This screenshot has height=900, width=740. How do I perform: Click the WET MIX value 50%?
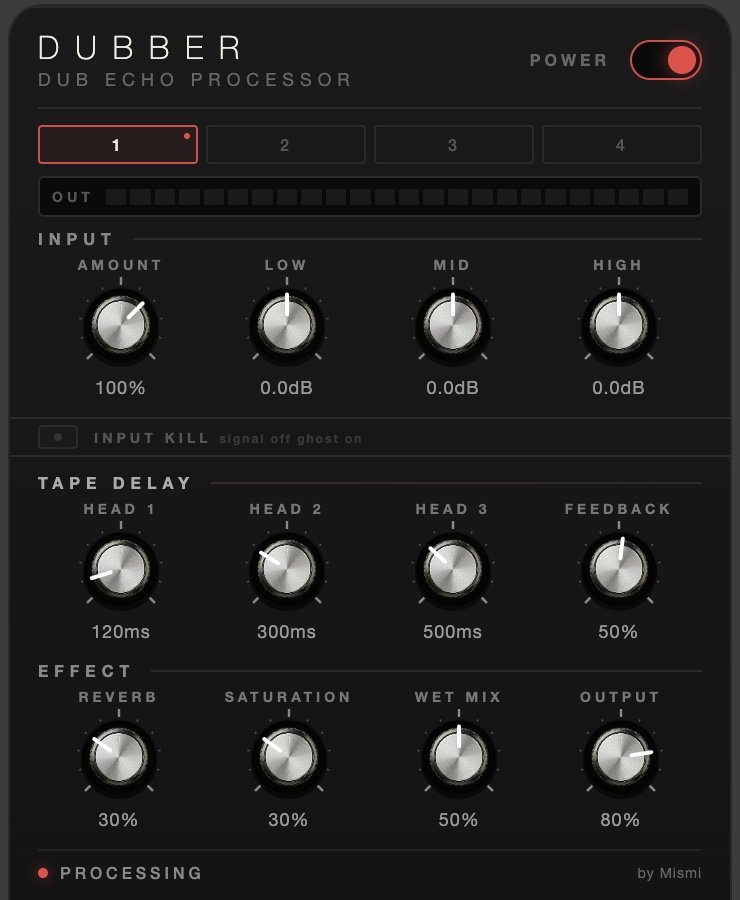point(458,820)
